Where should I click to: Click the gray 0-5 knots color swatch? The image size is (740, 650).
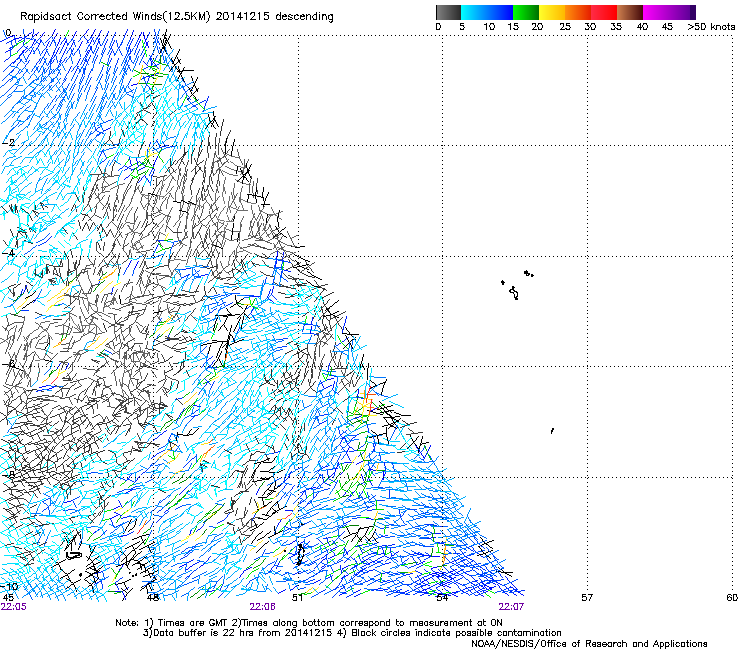pos(448,12)
